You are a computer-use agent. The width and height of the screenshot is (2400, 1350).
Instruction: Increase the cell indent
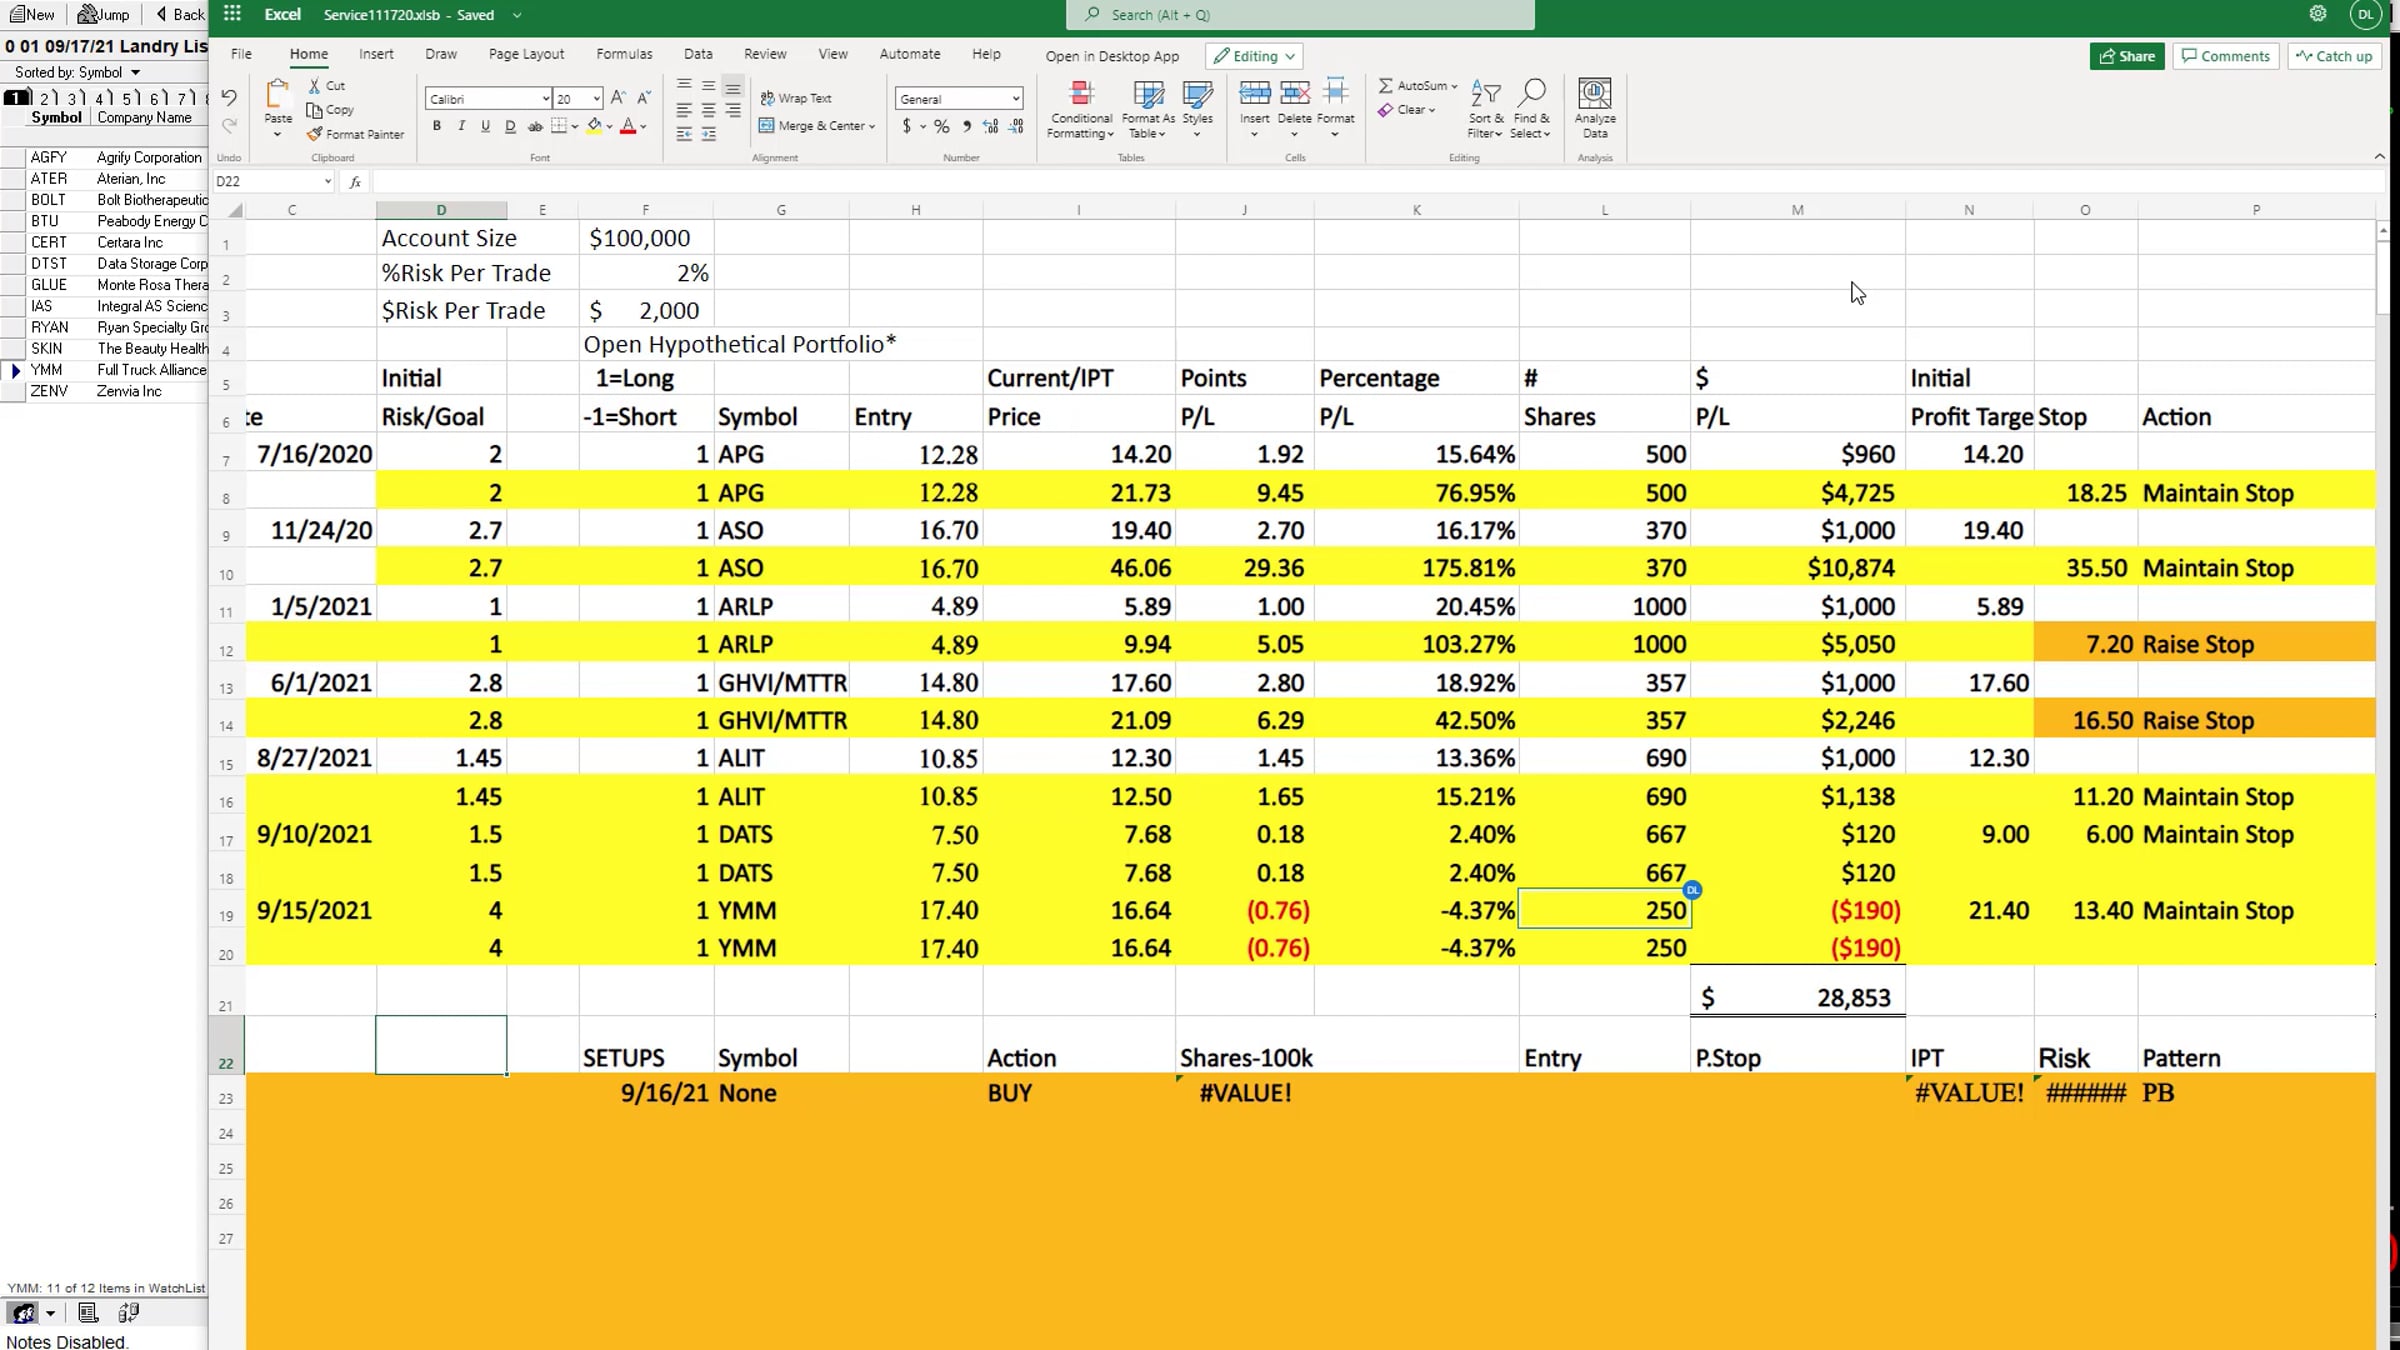[708, 134]
